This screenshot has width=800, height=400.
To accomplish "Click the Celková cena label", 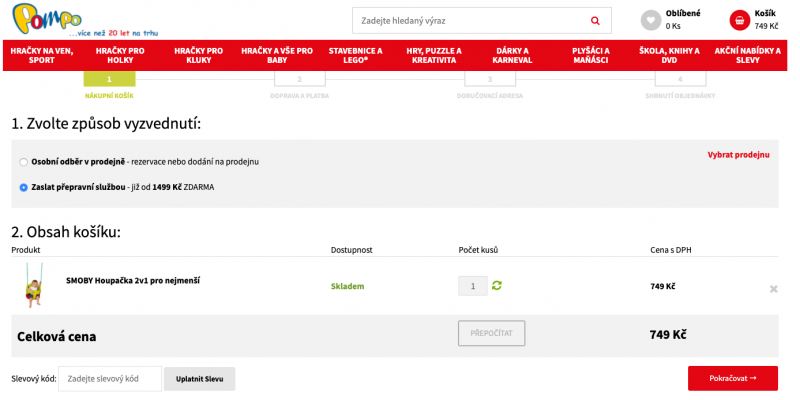I will coord(57,337).
